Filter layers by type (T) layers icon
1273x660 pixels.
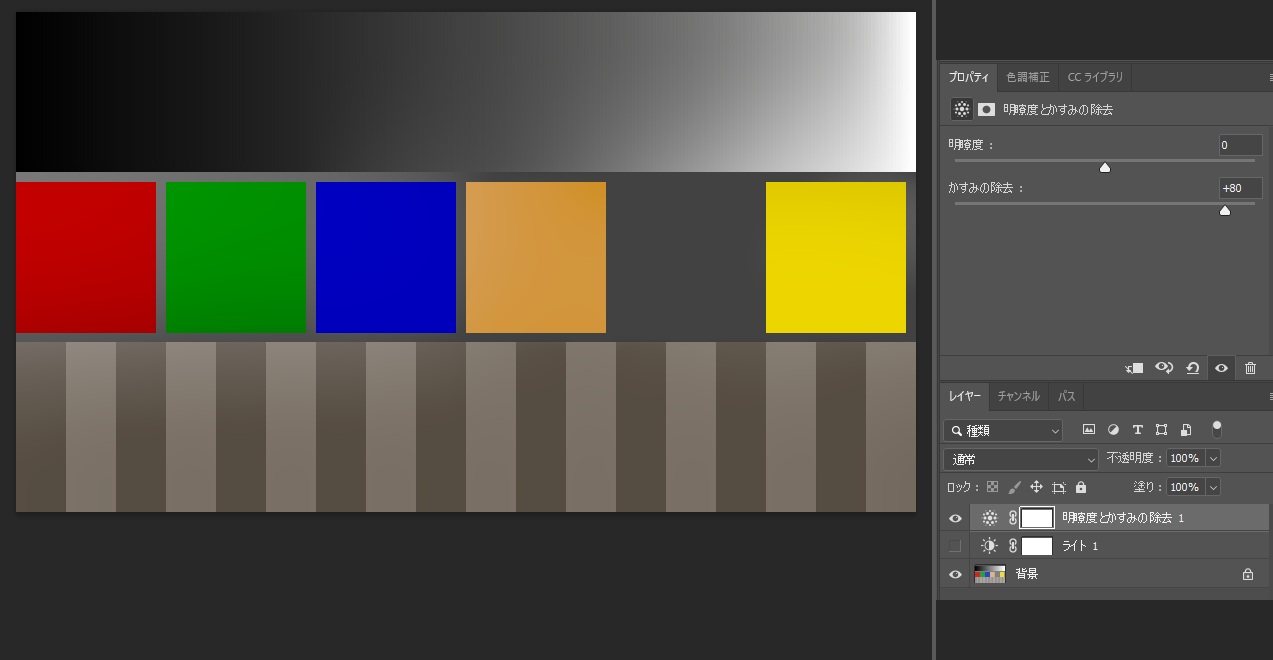[1137, 430]
